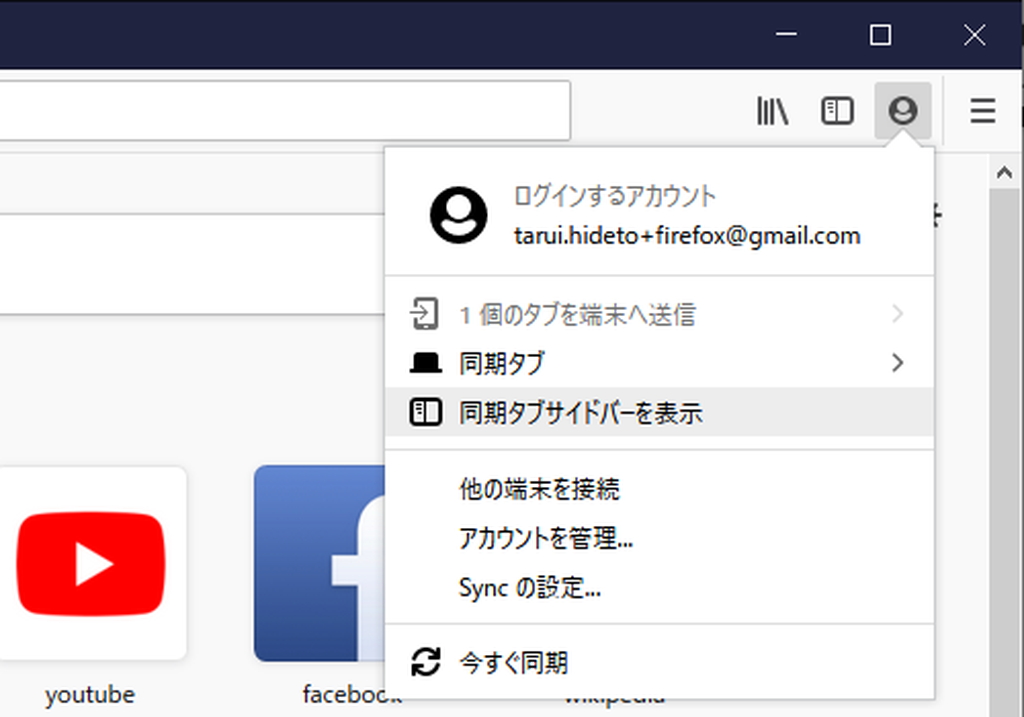Click inside the address bar

tap(280, 110)
